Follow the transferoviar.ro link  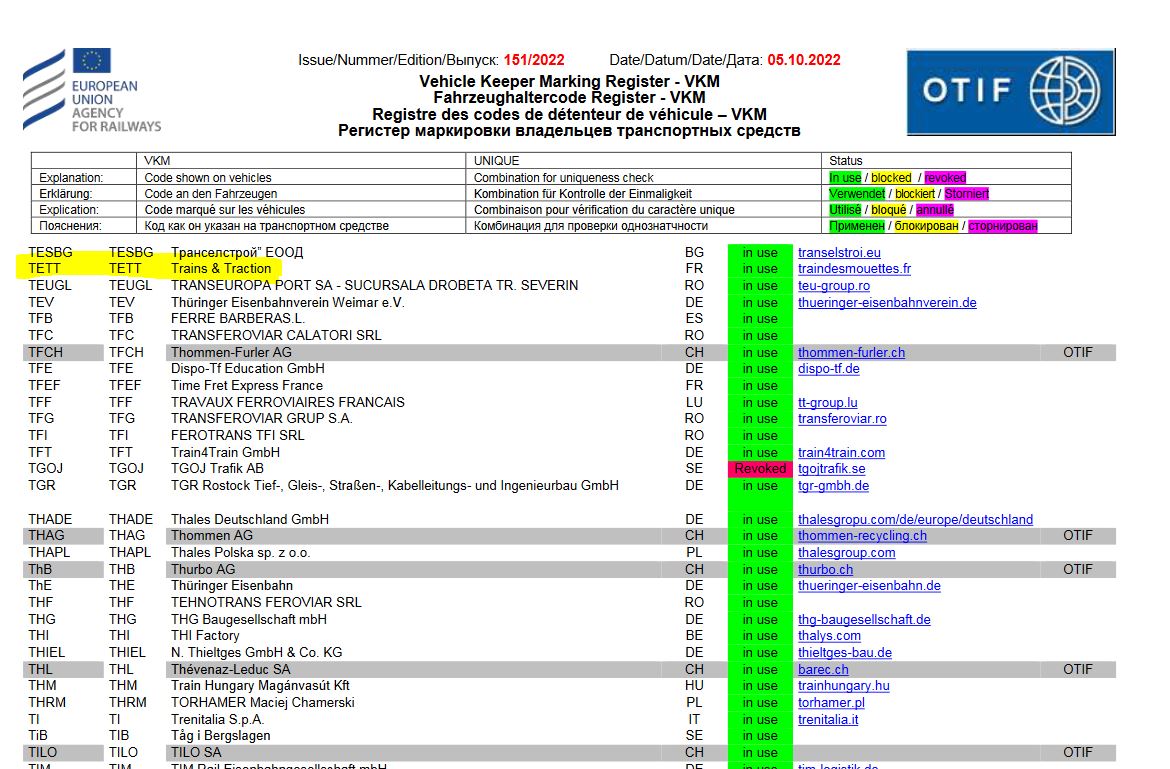click(x=842, y=418)
